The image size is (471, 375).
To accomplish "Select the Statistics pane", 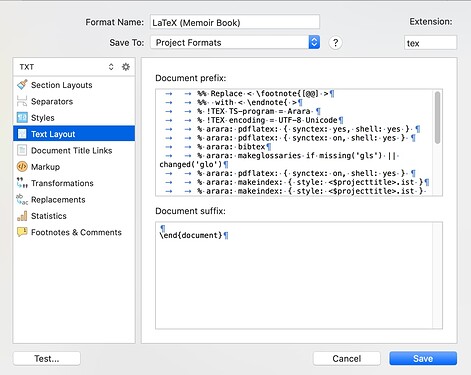I will point(74,216).
